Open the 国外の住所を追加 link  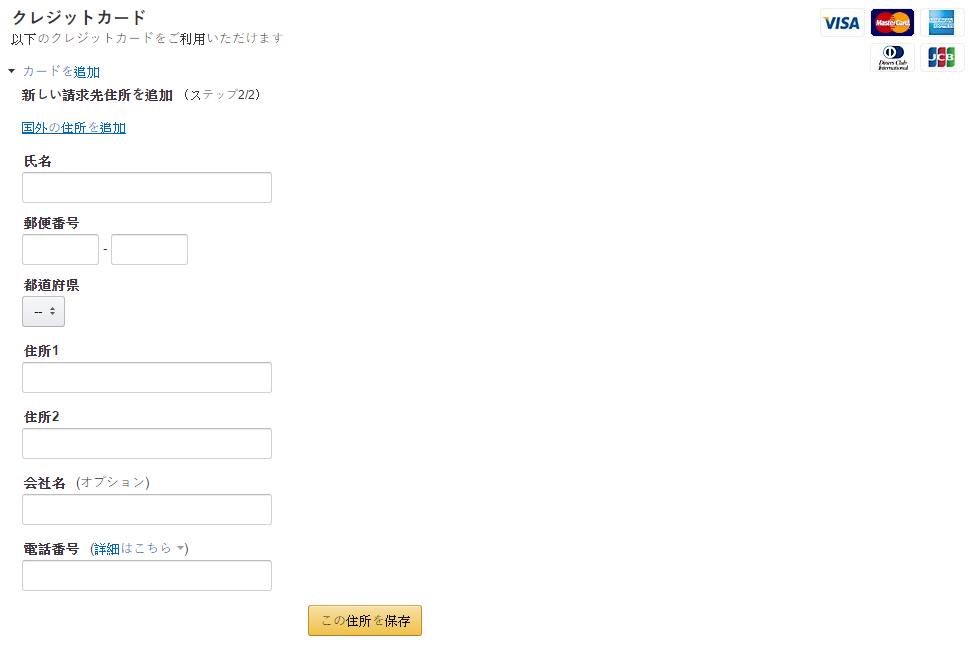pos(74,127)
